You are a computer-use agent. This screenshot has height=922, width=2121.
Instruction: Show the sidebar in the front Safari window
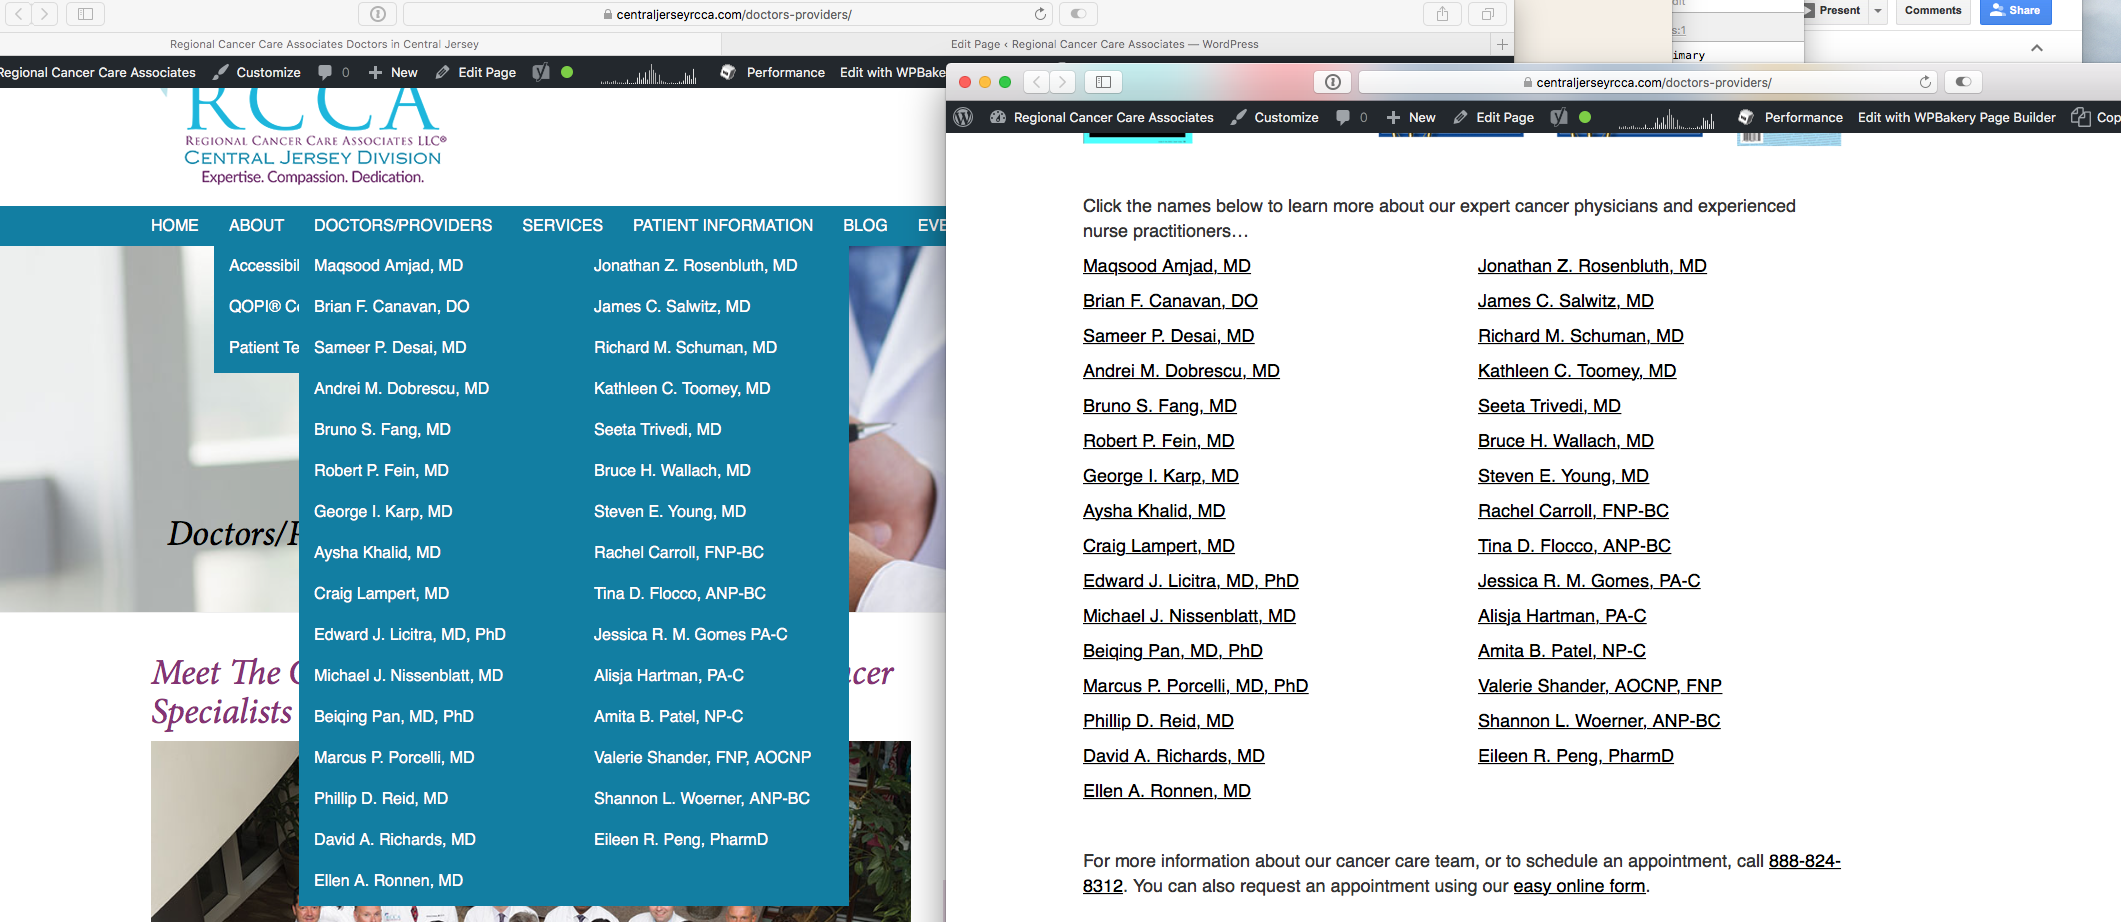[x=1104, y=82]
